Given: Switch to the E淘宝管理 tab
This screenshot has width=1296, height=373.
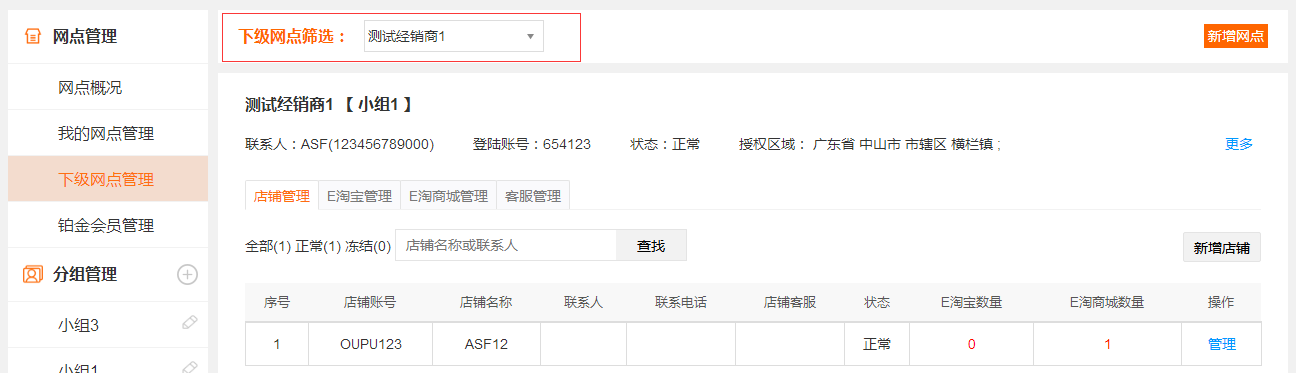Looking at the screenshot, I should 359,196.
